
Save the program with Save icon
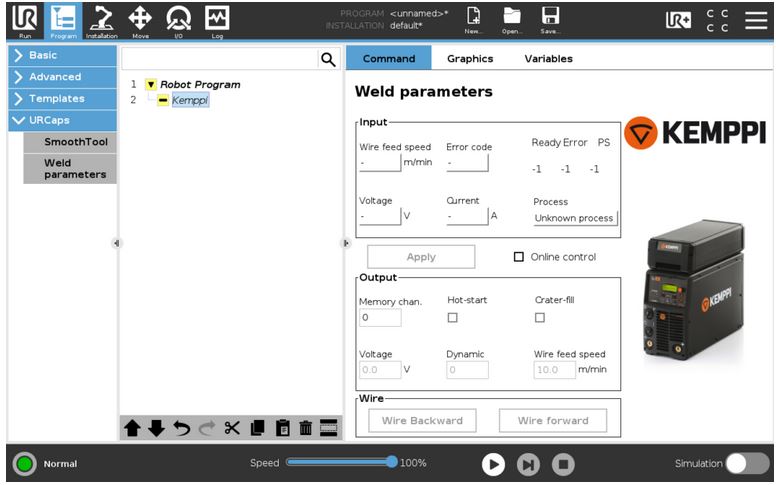pyautogui.click(x=550, y=21)
